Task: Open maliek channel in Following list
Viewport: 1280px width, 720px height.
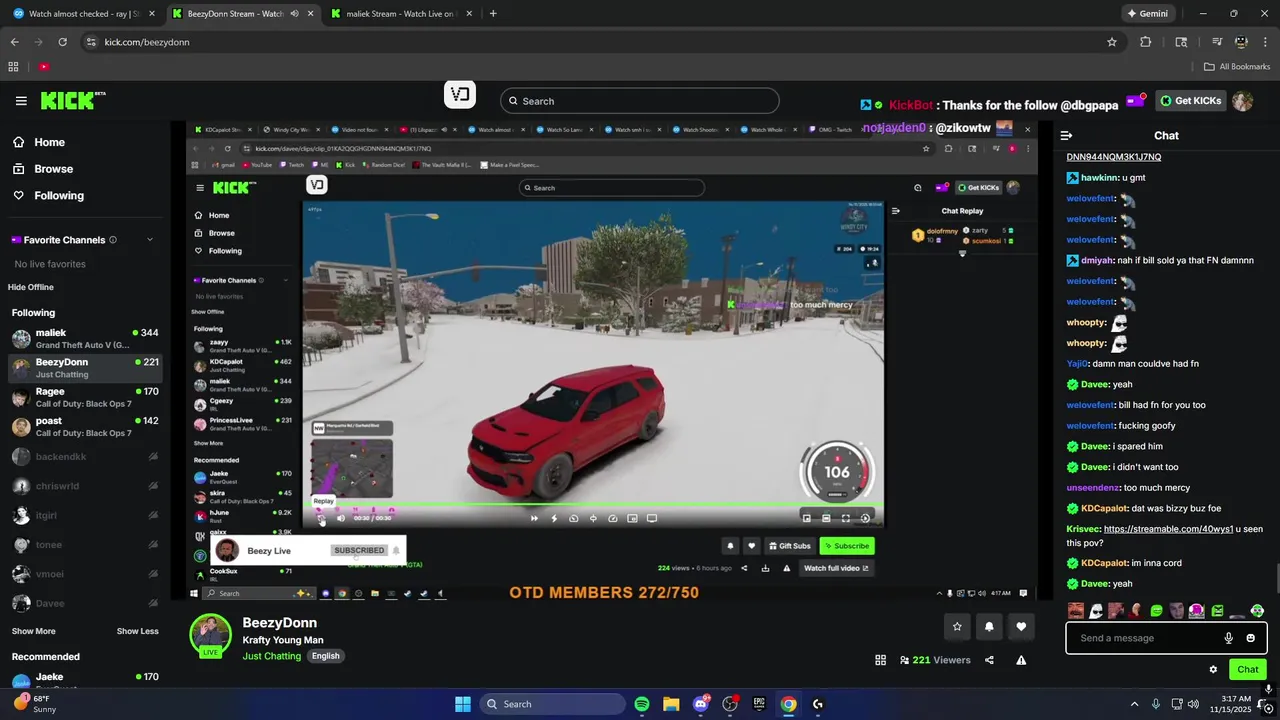Action: pyautogui.click(x=84, y=339)
